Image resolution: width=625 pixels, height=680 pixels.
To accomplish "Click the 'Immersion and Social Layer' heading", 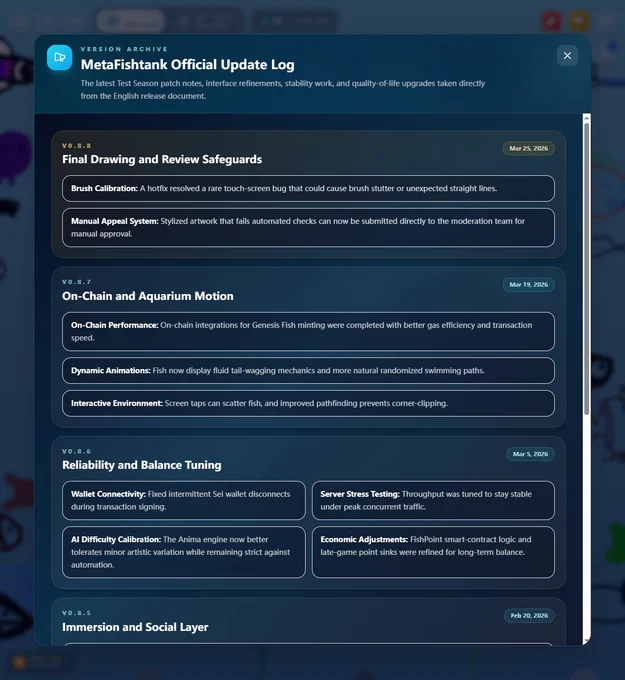I will tap(135, 627).
